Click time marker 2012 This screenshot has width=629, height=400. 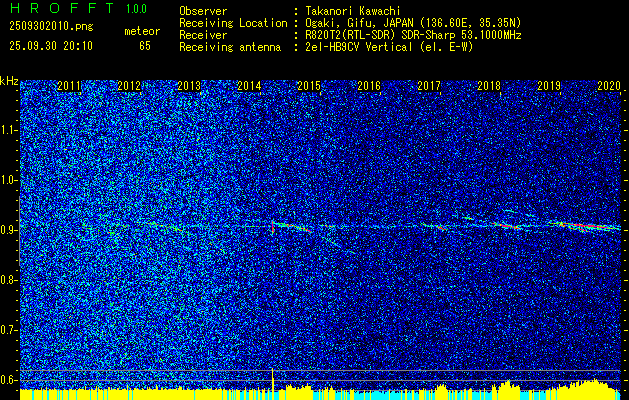pyautogui.click(x=129, y=85)
